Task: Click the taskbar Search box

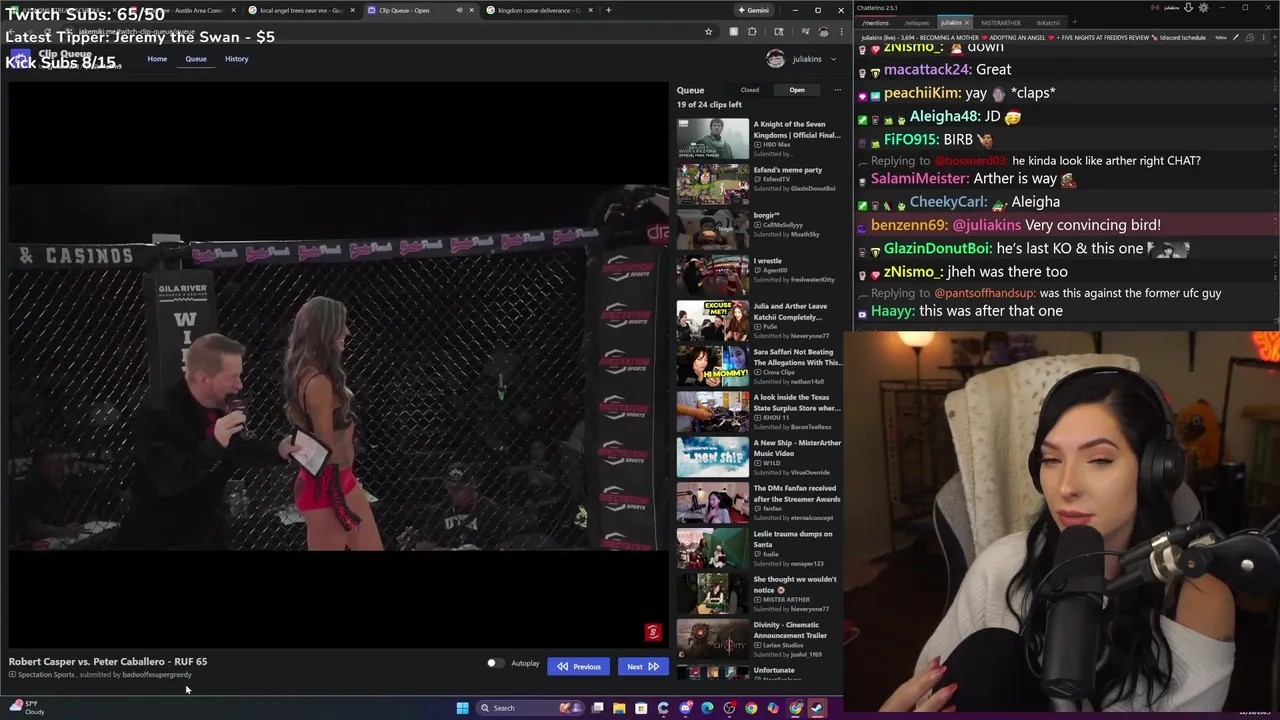Action: tap(529, 708)
